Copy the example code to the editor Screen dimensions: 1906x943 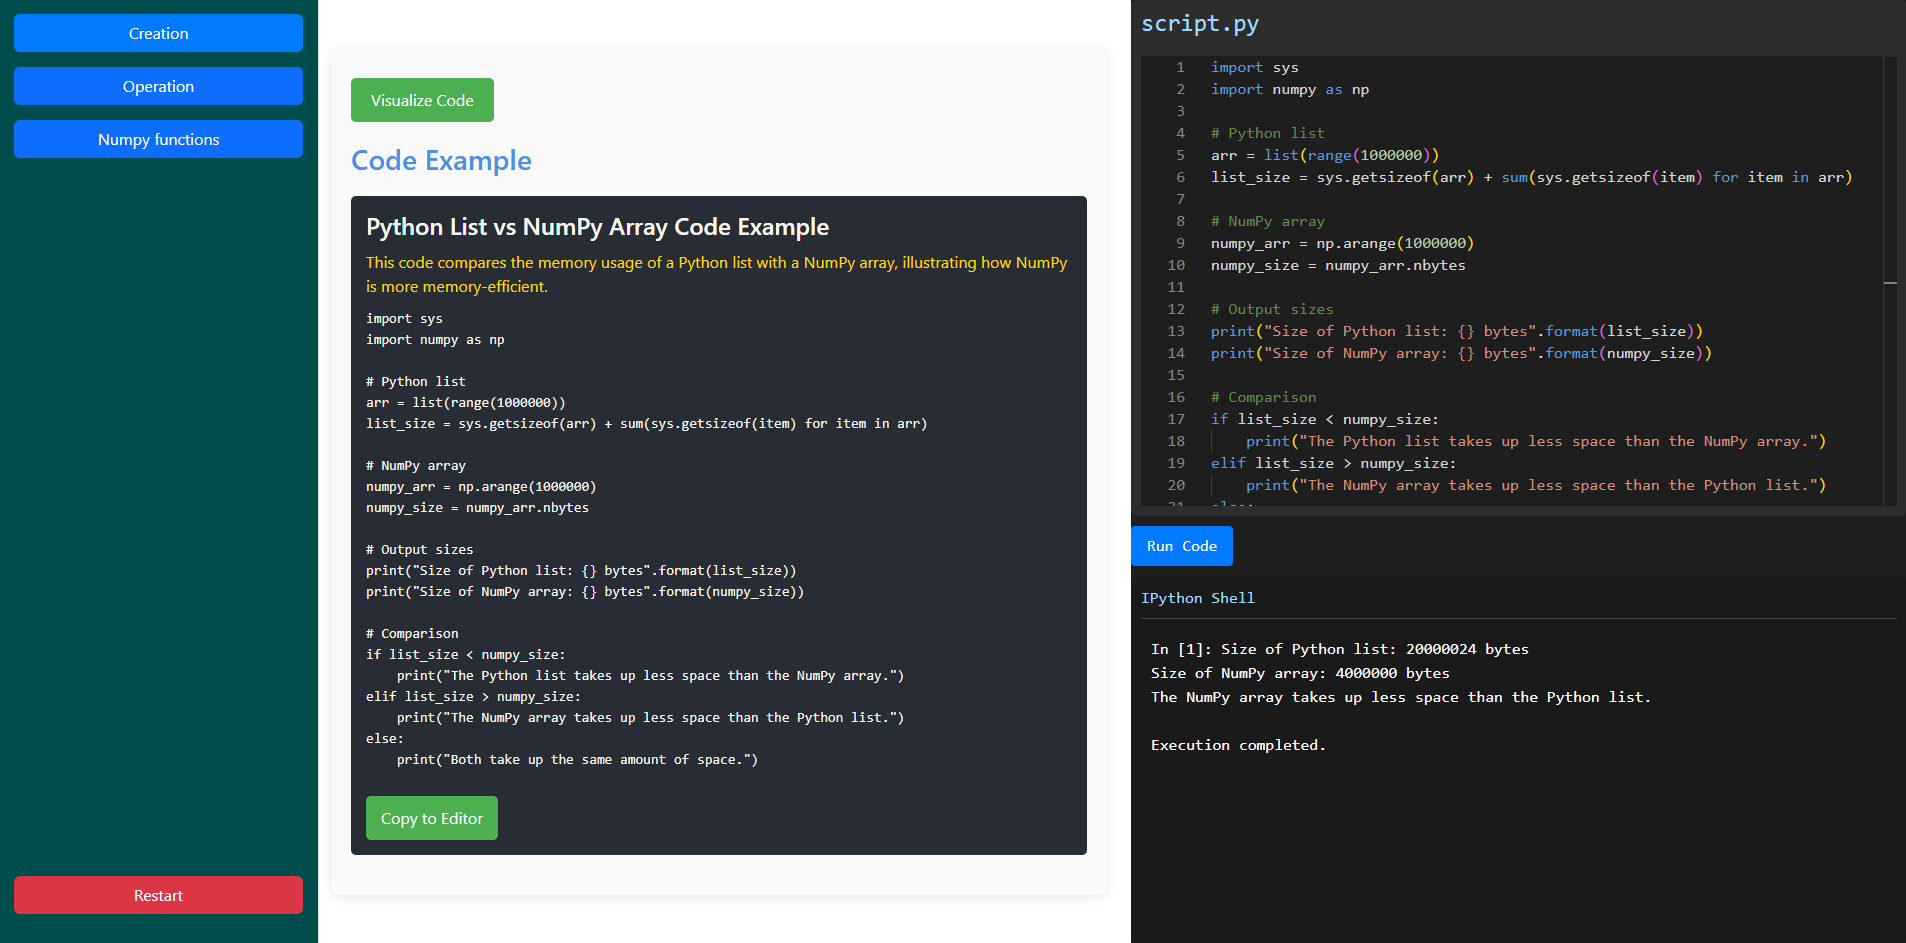[431, 818]
